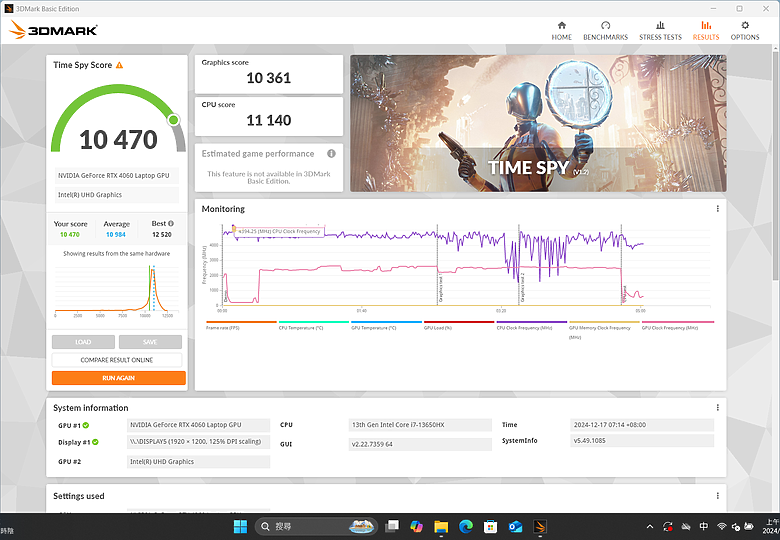This screenshot has width=780, height=540.
Task: Toggle the Frame rate (FPS) legend item
Action: click(241, 325)
